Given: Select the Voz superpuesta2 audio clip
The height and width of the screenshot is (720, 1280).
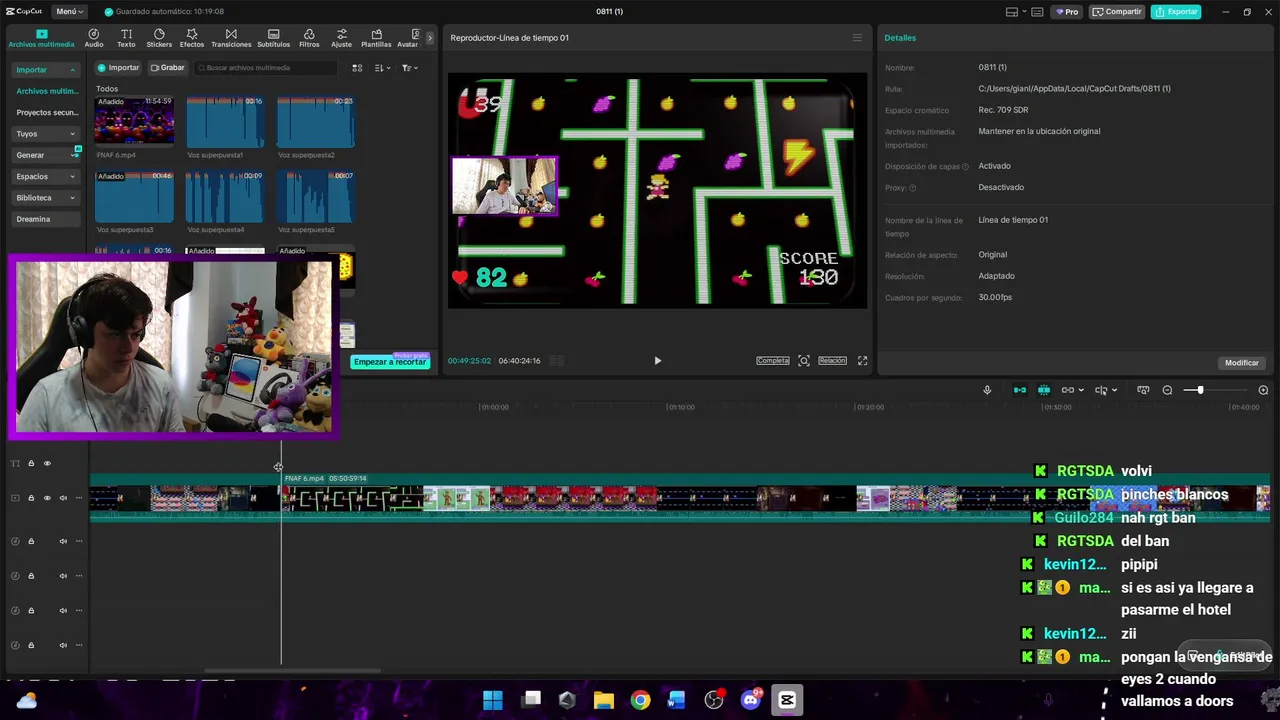Looking at the screenshot, I should [315, 121].
